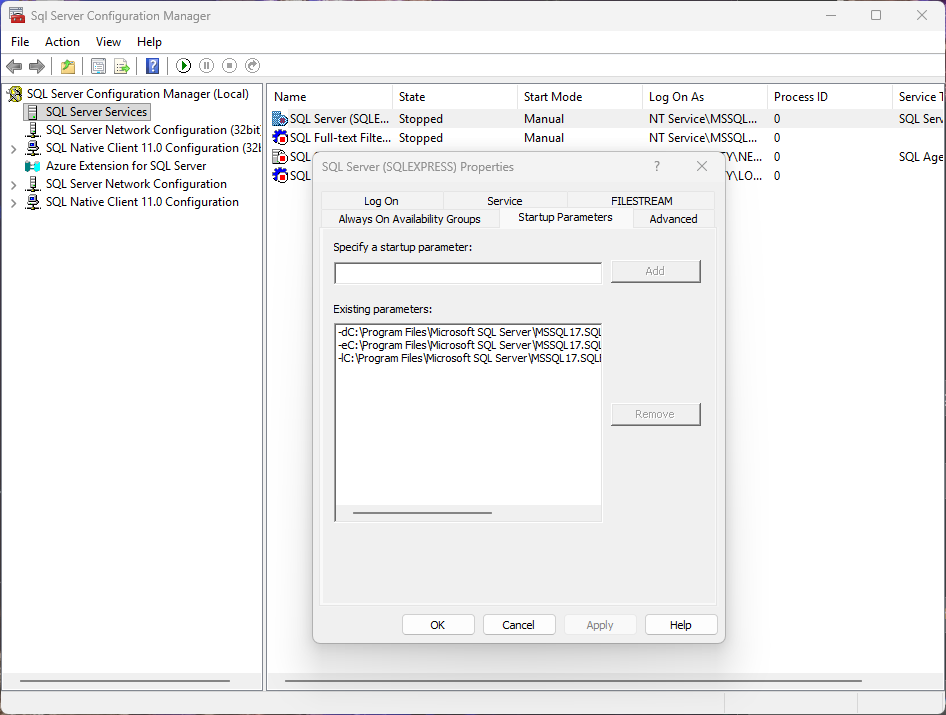
Task: Click the Remove button
Action: (x=655, y=415)
